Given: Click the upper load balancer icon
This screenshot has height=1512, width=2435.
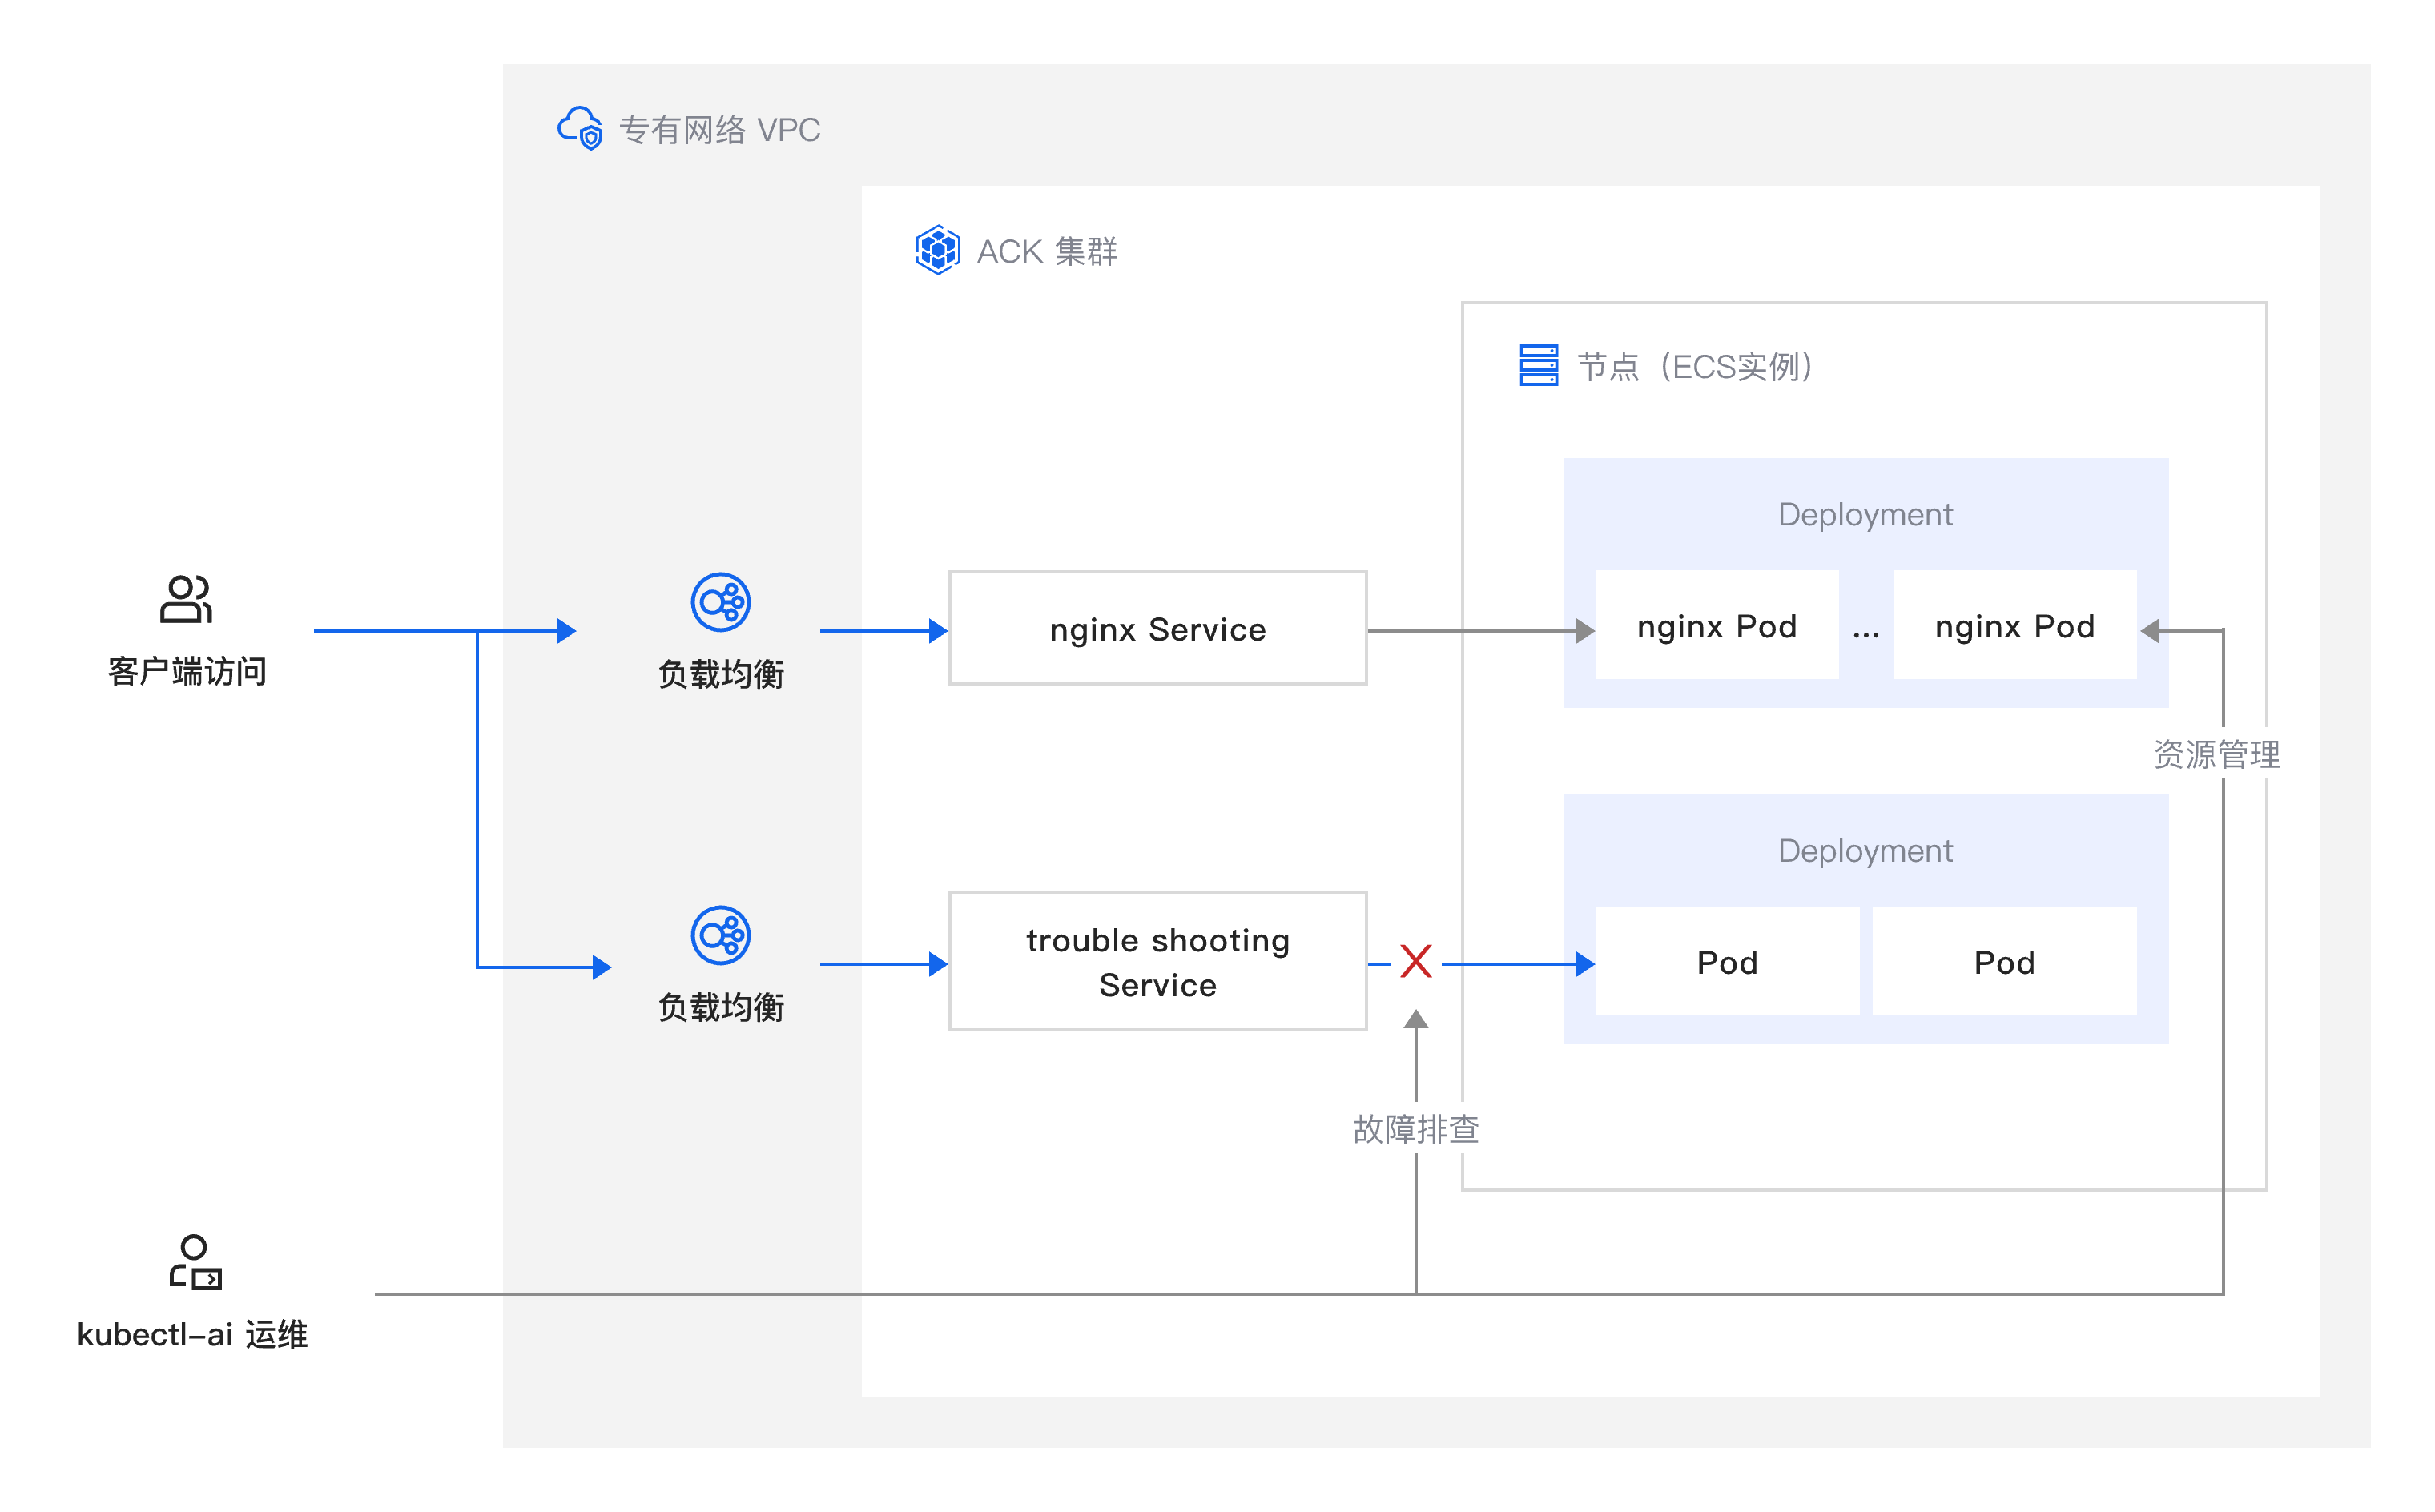Looking at the screenshot, I should [720, 602].
